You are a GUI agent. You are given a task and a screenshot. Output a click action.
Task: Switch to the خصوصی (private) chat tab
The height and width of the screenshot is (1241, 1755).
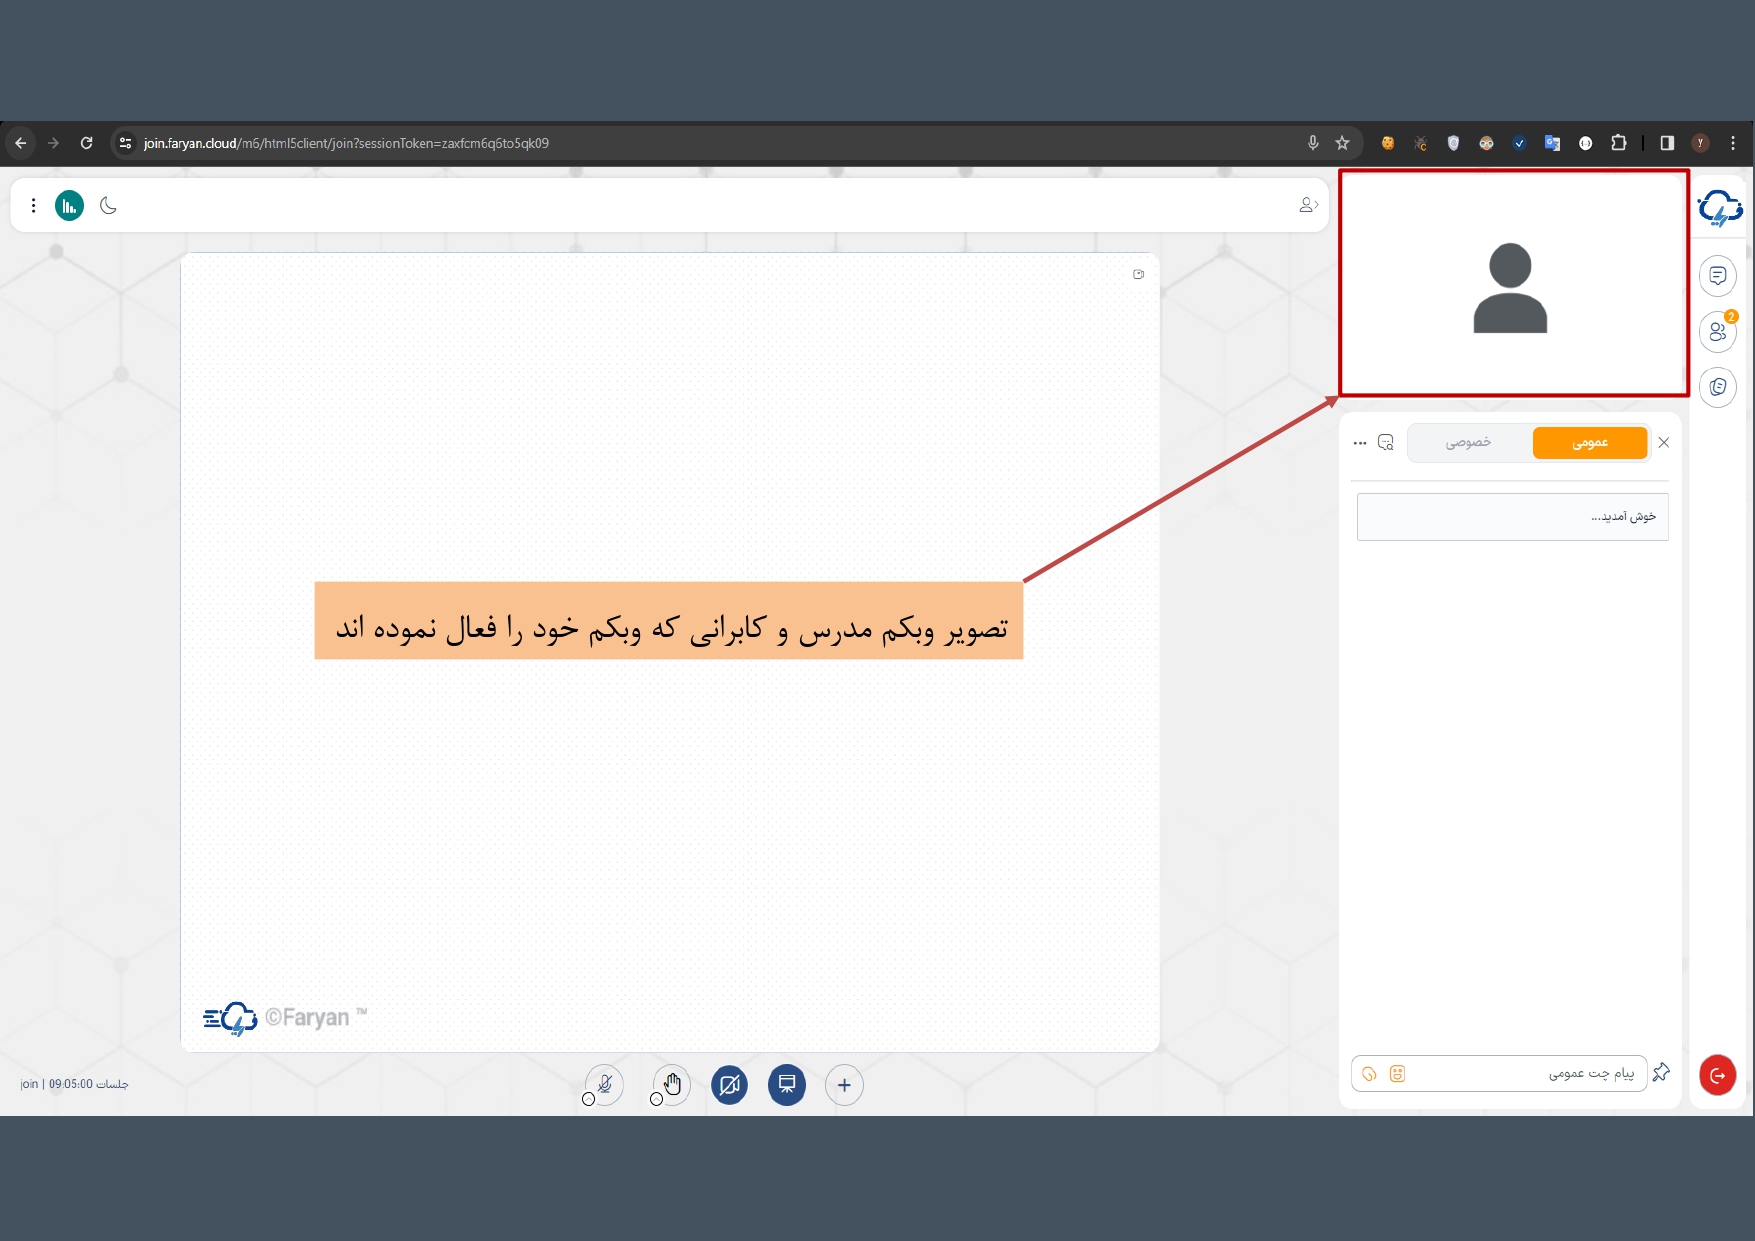coord(1468,442)
